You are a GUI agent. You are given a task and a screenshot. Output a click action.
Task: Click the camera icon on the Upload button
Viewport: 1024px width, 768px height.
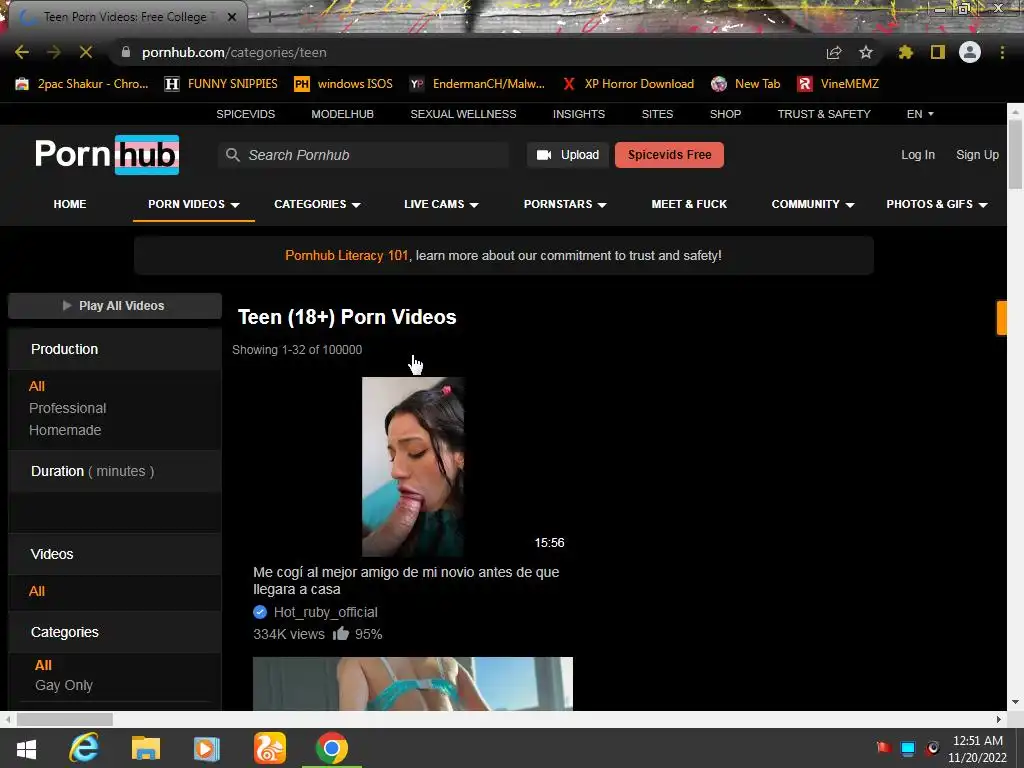543,155
